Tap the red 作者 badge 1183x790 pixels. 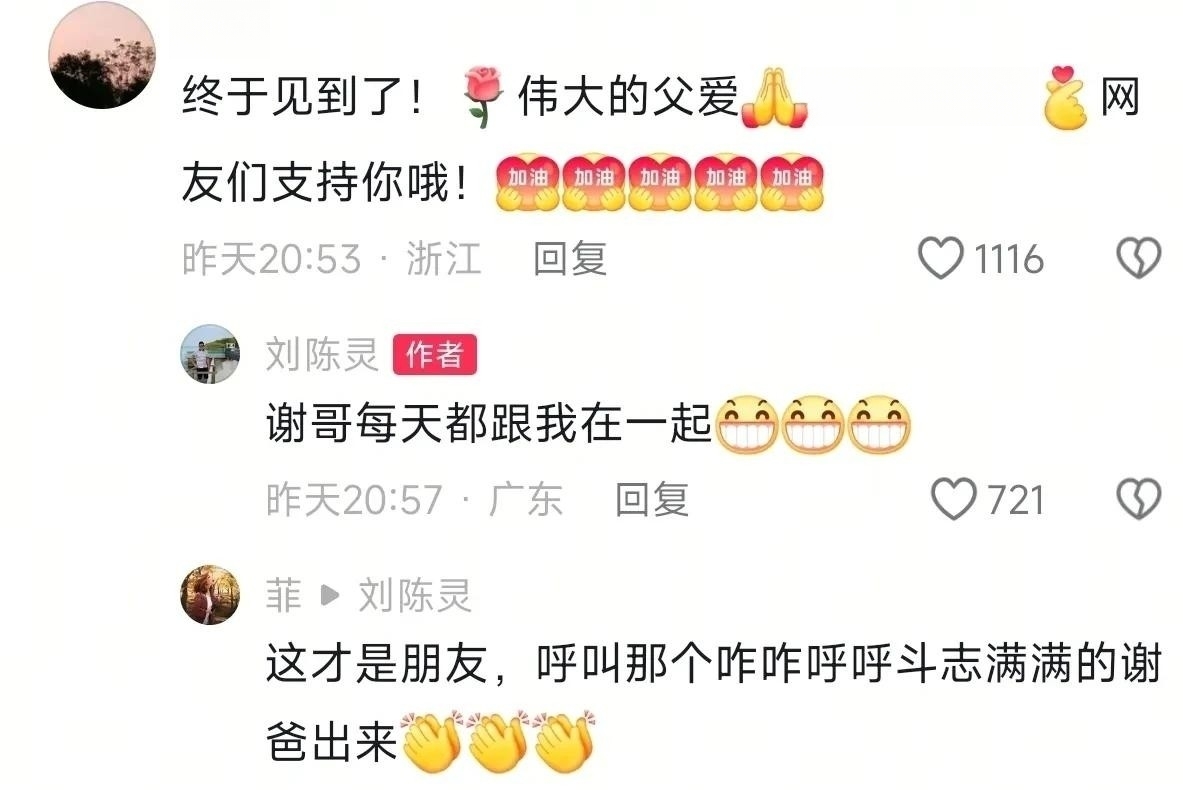(x=435, y=355)
